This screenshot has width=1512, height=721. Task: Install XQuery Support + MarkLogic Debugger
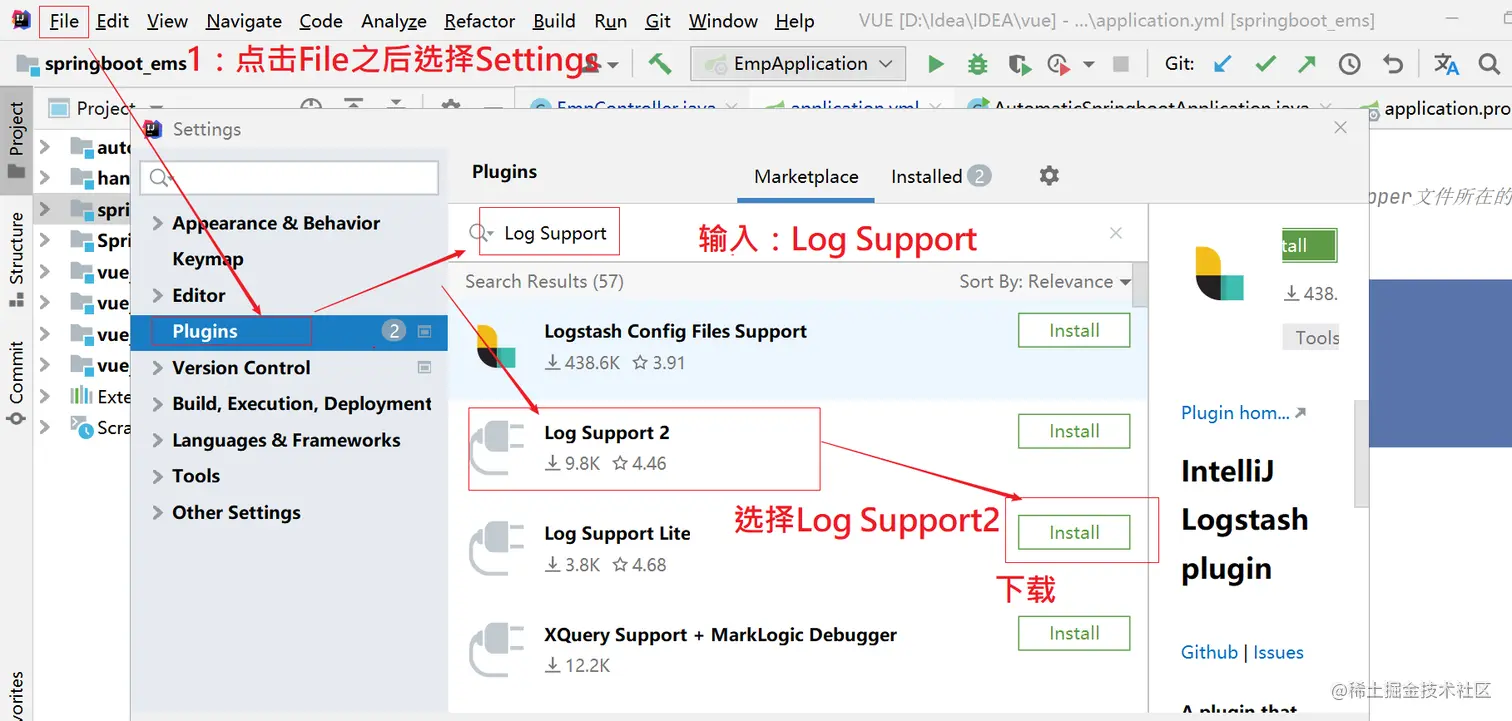1074,634
